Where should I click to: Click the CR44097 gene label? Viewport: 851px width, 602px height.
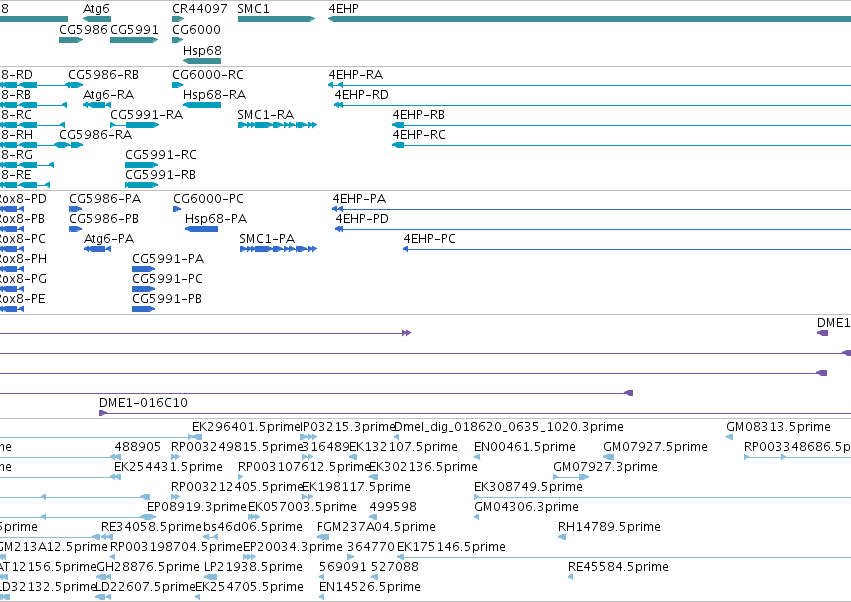point(200,9)
